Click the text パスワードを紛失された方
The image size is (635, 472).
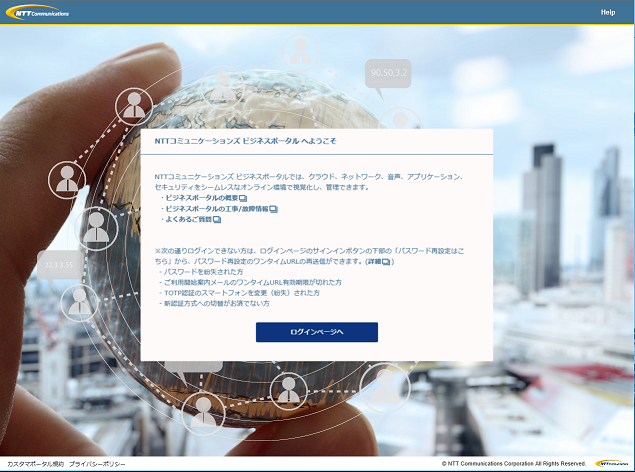coord(203,272)
